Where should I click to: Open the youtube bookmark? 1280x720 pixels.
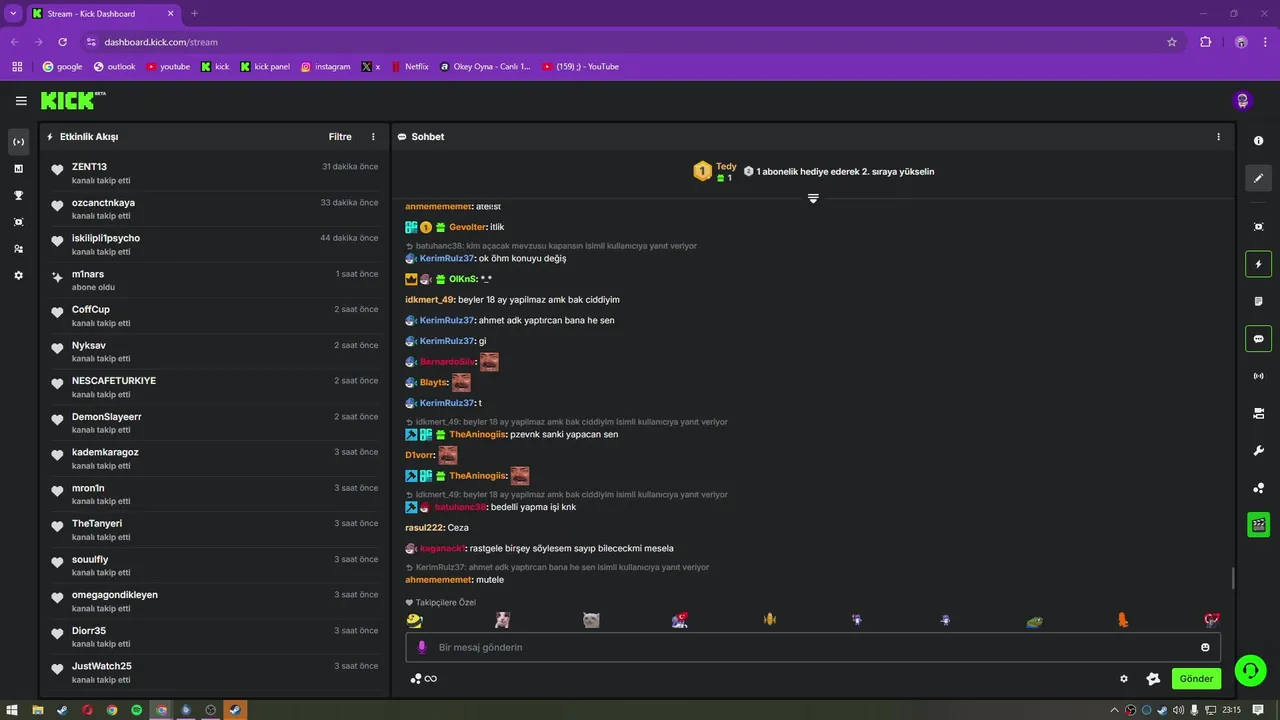click(x=168, y=67)
